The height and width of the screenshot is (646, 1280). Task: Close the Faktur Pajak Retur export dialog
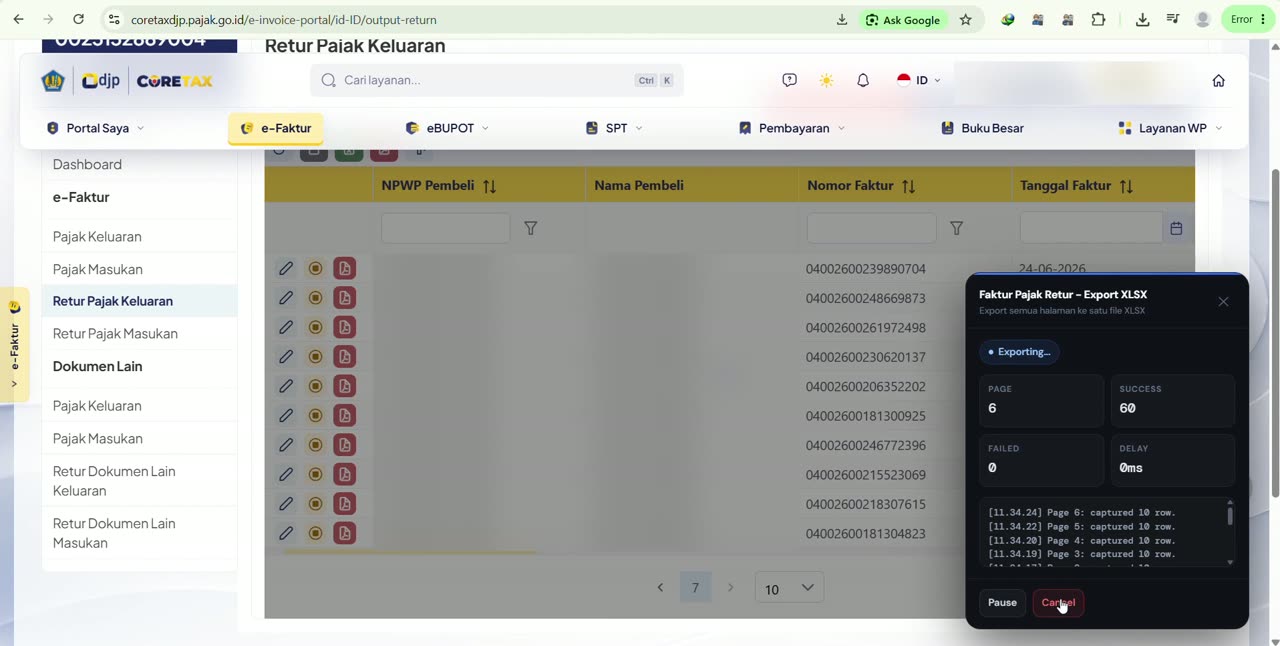point(1223,302)
